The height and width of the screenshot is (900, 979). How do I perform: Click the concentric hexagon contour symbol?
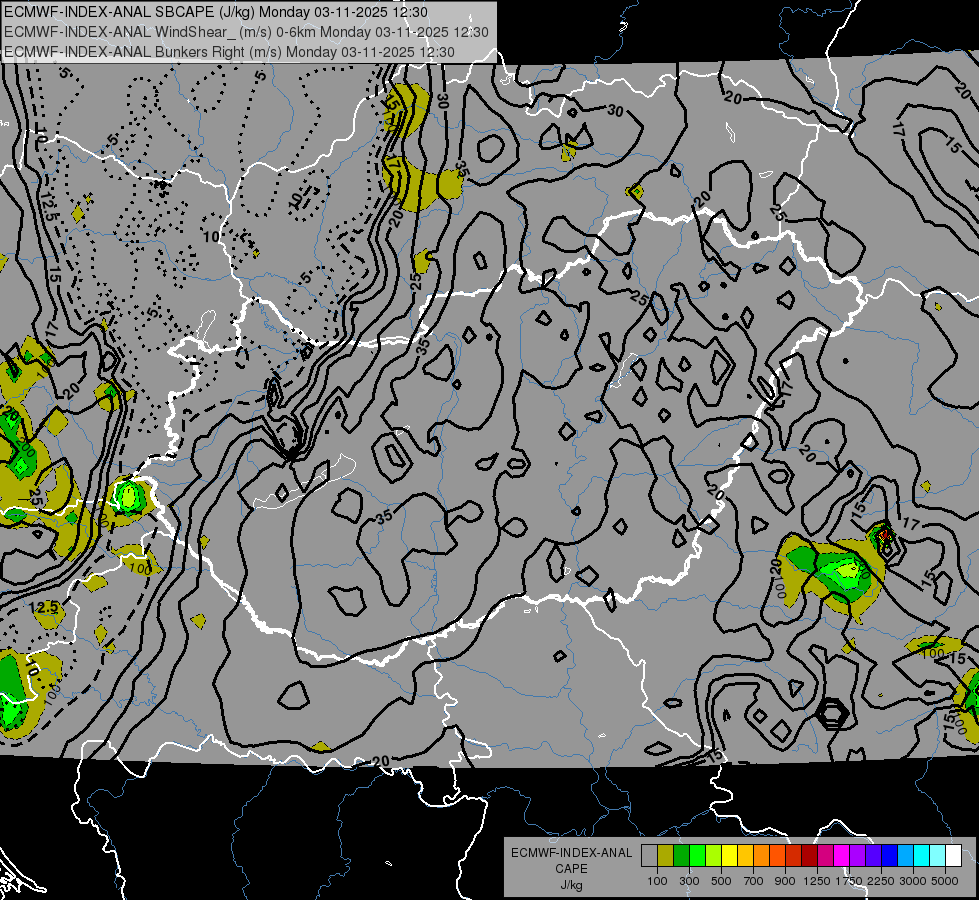coord(832,713)
